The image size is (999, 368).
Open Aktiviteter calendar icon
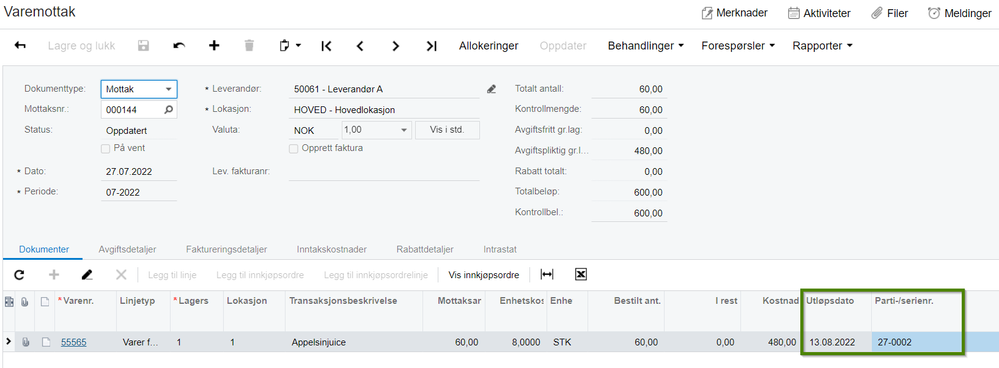coord(794,13)
